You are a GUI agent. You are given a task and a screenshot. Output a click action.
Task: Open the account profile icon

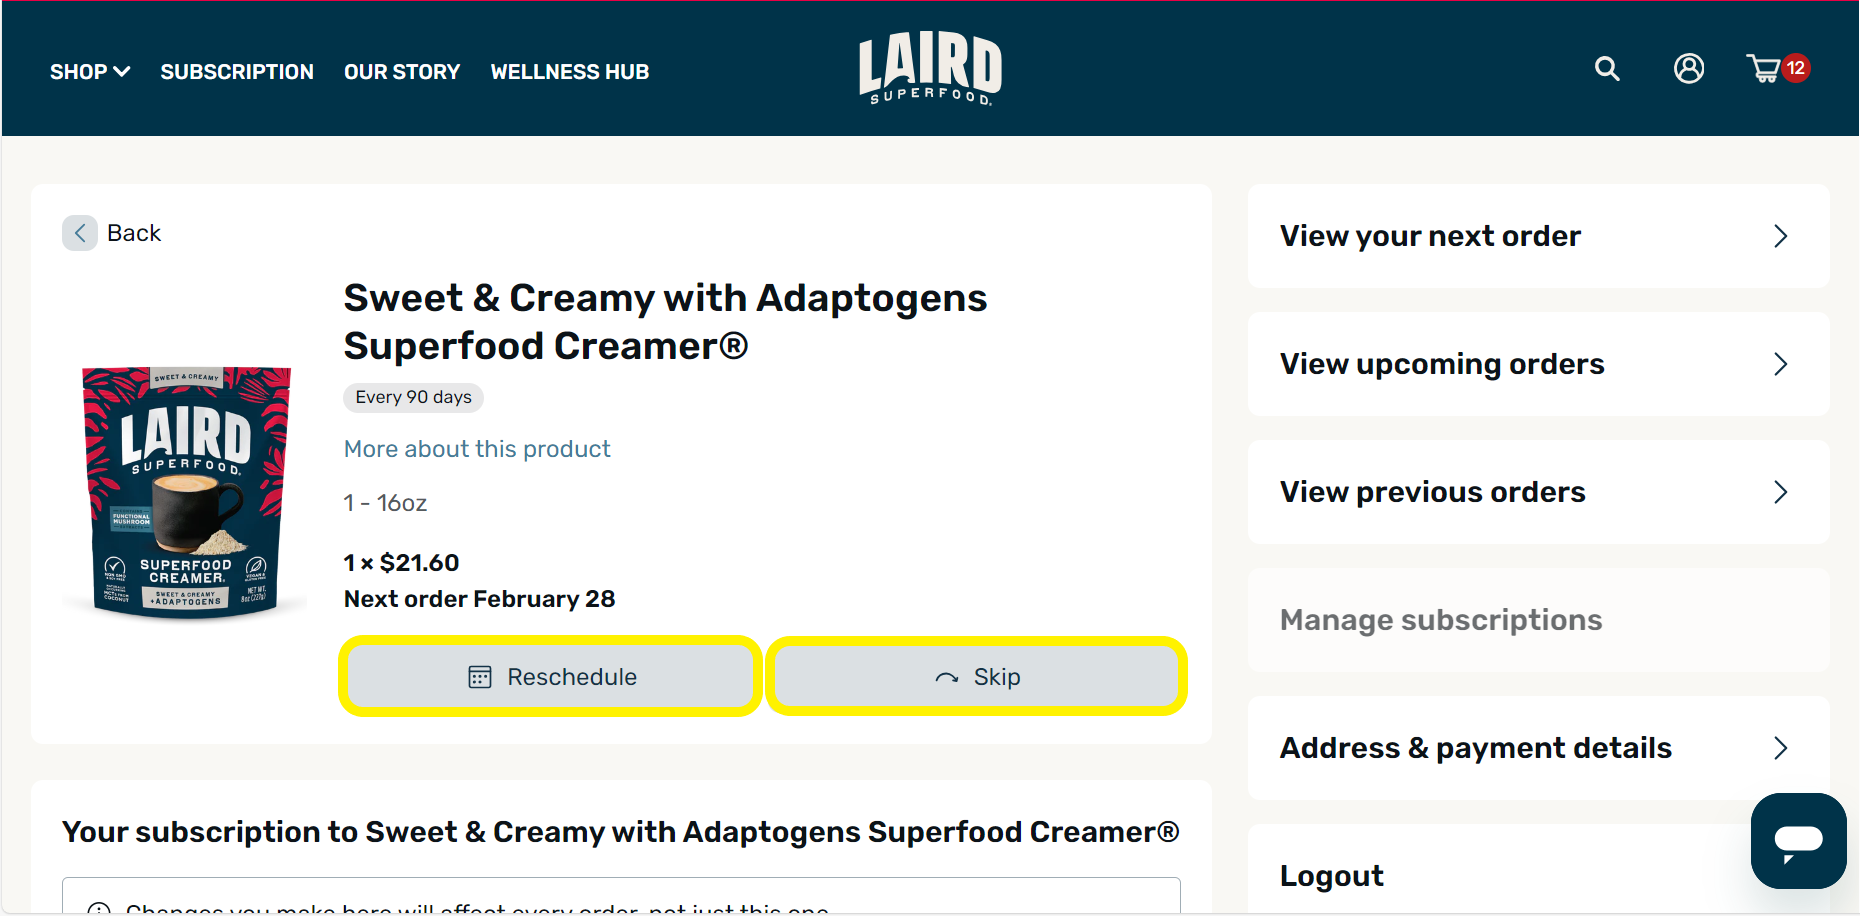[x=1689, y=68]
